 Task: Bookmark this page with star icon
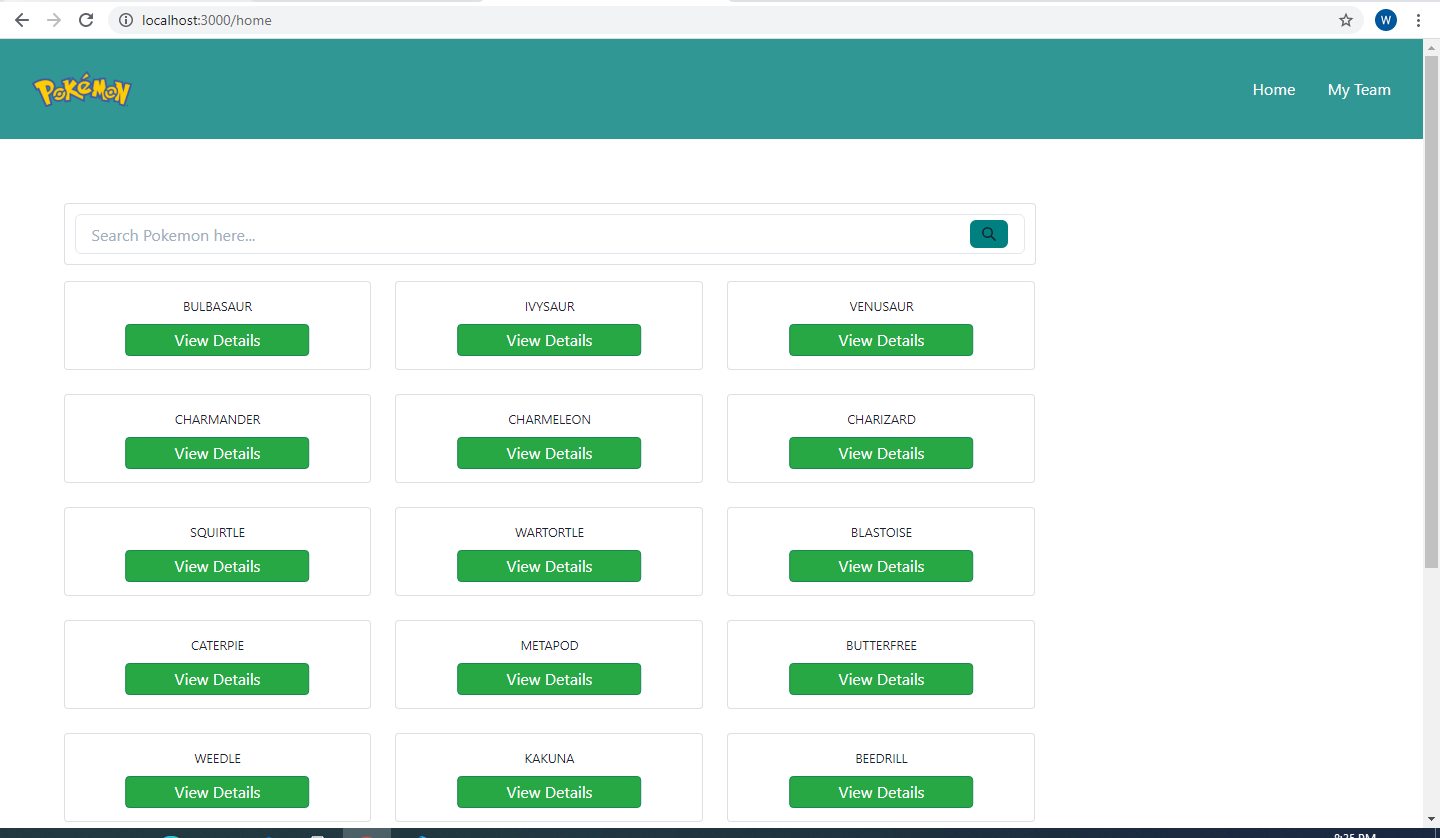coord(1346,20)
